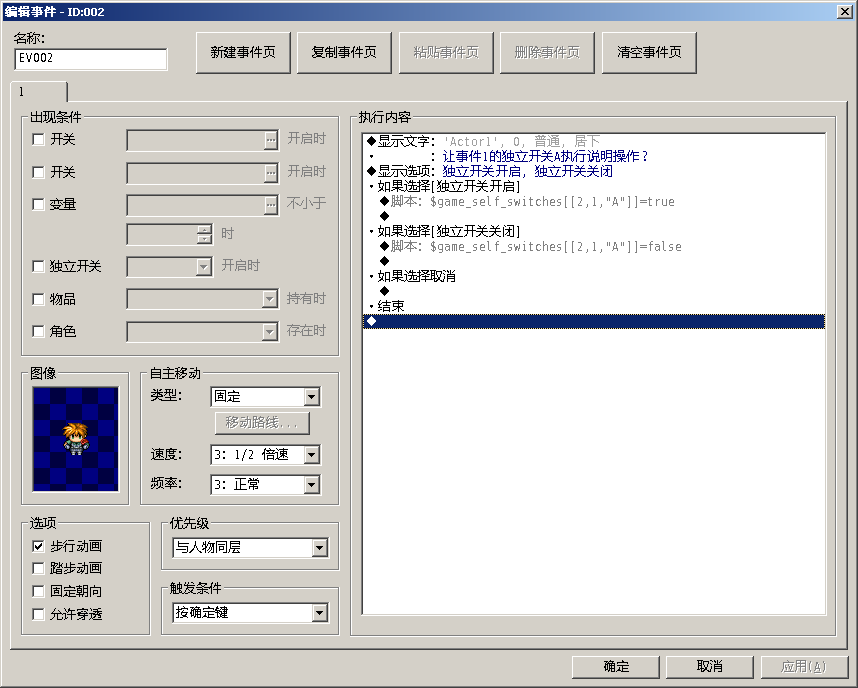Viewport: 858px width, 688px height.
Task: Click the 复制事件页 button
Action: coord(344,53)
